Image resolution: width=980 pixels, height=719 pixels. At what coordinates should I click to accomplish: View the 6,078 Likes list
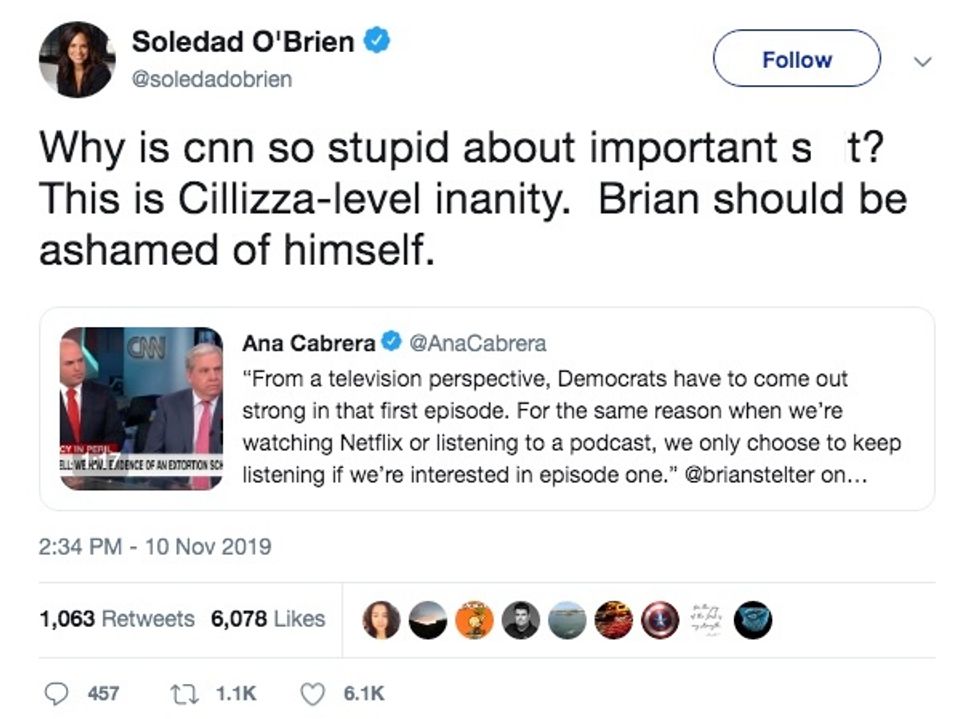267,619
